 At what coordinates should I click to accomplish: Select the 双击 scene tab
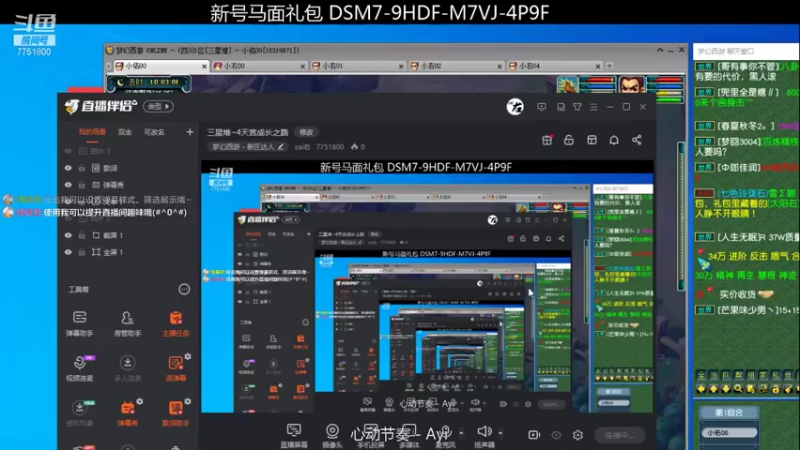pyautogui.click(x=124, y=132)
